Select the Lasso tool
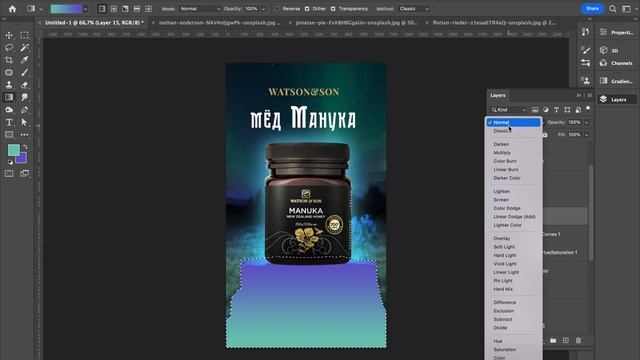The image size is (640, 360). coord(9,48)
